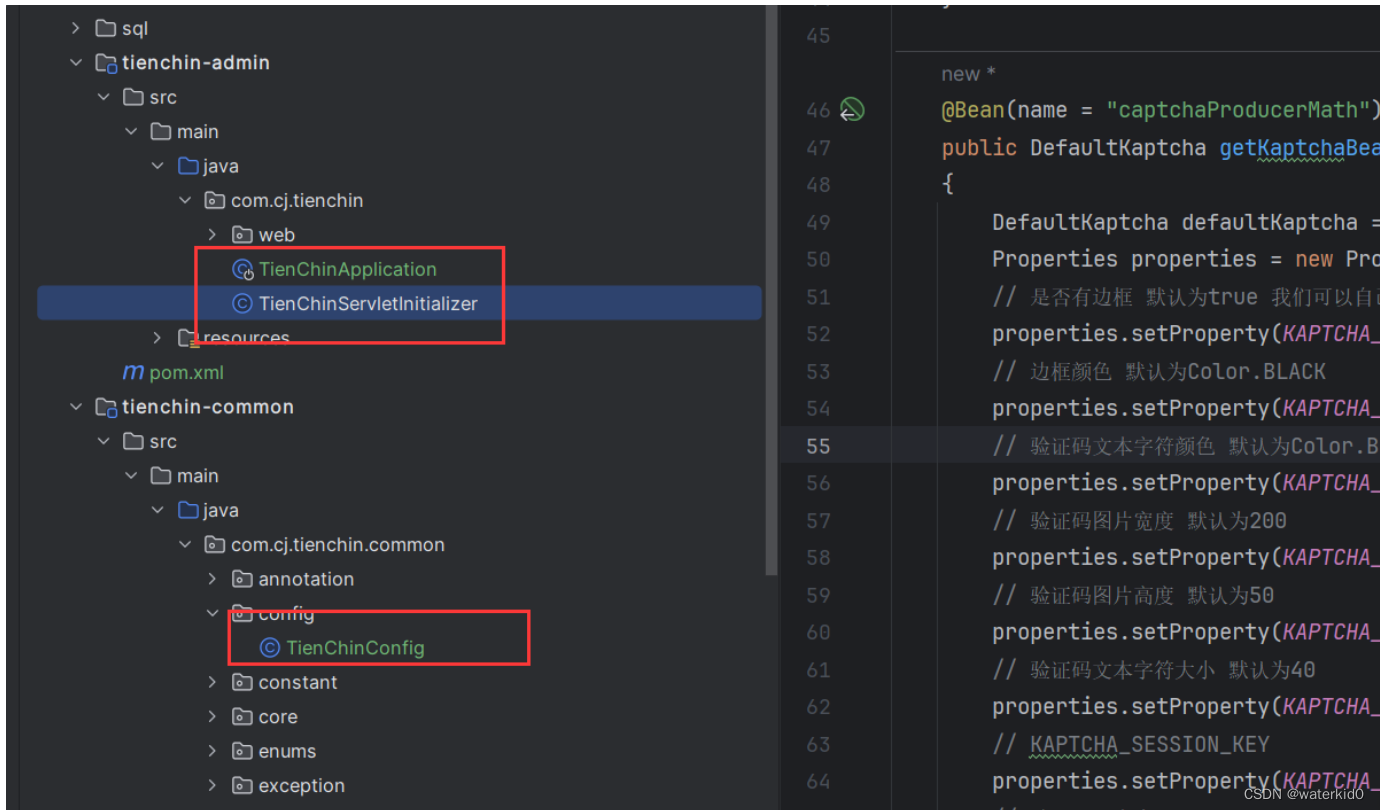Click line number 49 in the gutter

(x=818, y=222)
